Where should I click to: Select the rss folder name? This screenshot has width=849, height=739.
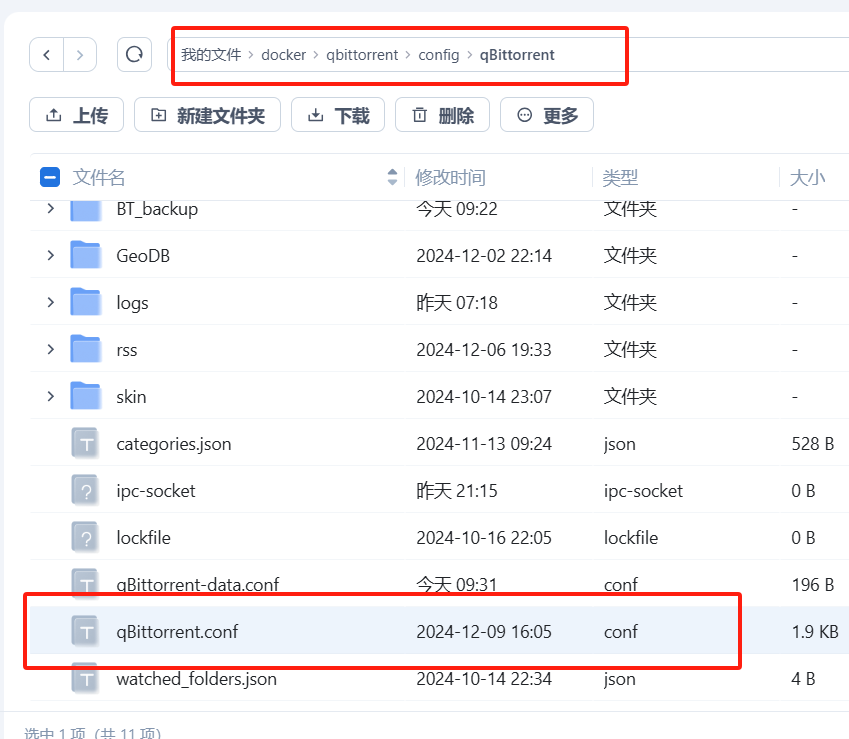point(127,350)
